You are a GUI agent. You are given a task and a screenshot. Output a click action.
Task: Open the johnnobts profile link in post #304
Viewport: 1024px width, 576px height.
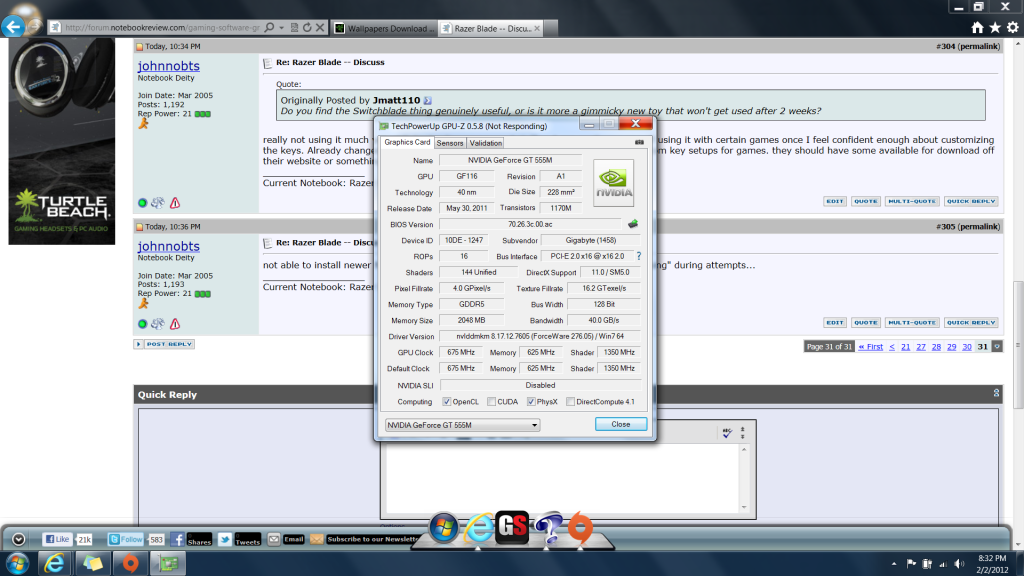[168, 66]
